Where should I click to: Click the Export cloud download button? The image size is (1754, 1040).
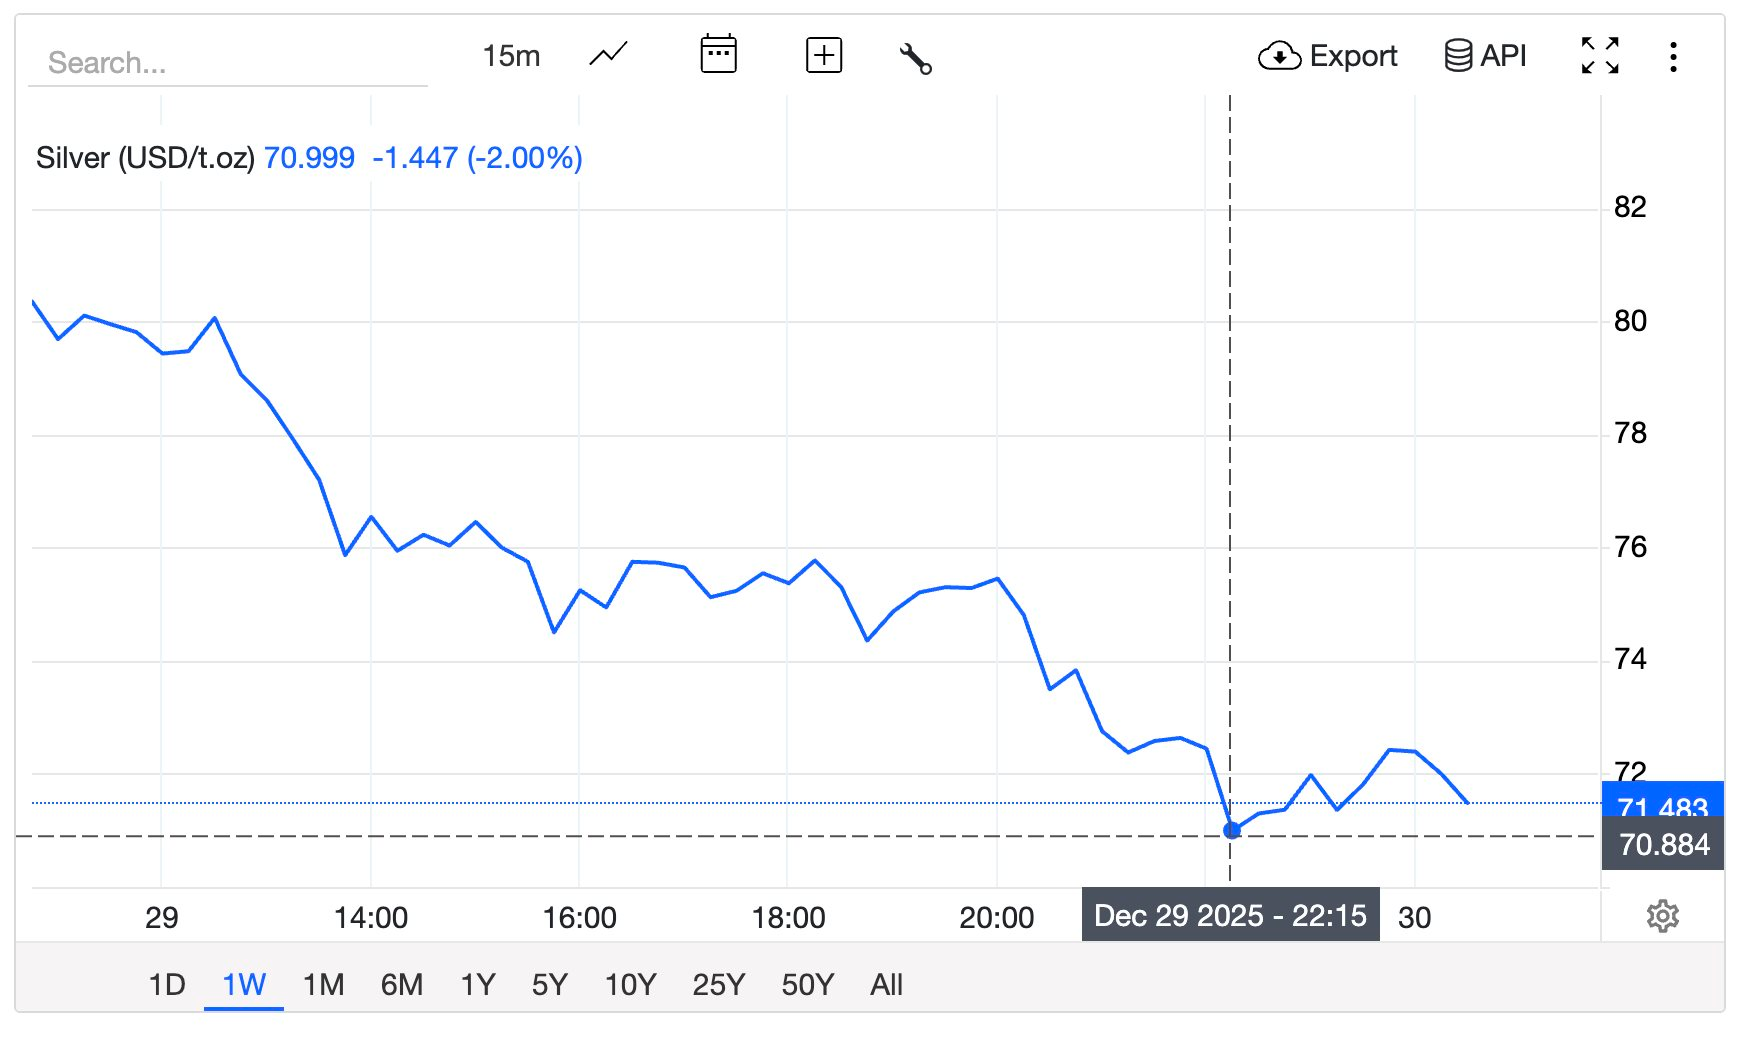coord(1327,56)
